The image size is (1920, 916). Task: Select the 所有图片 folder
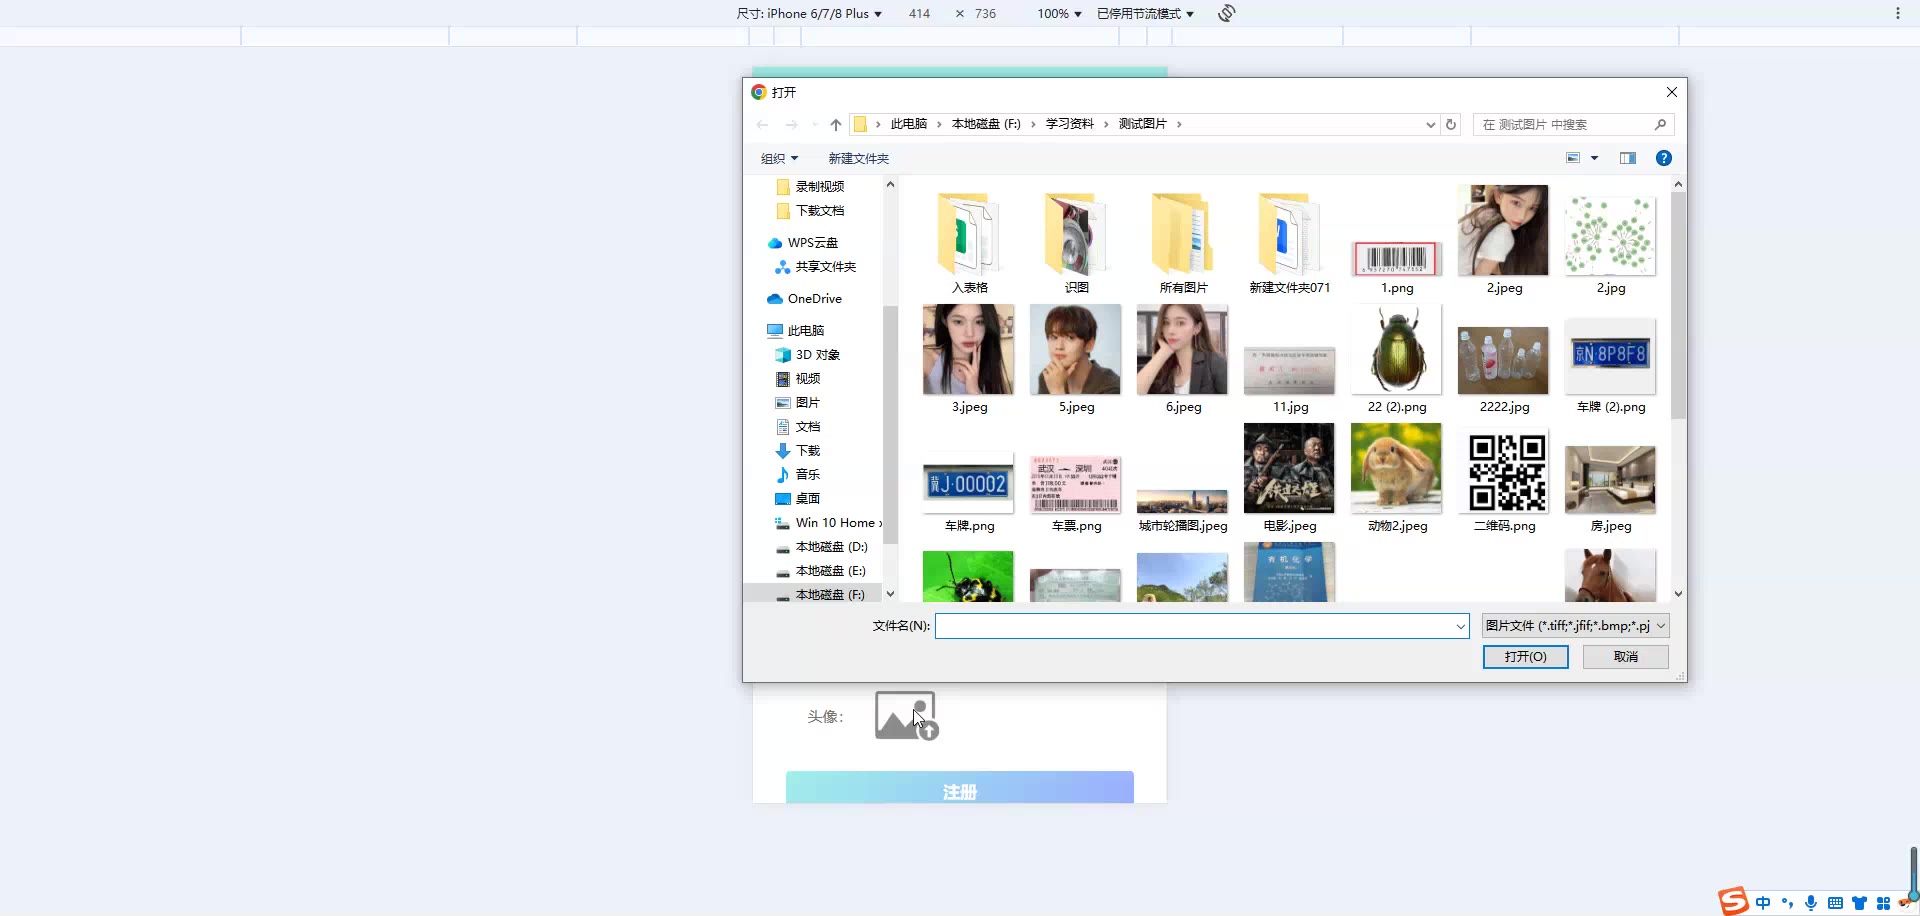pyautogui.click(x=1183, y=241)
